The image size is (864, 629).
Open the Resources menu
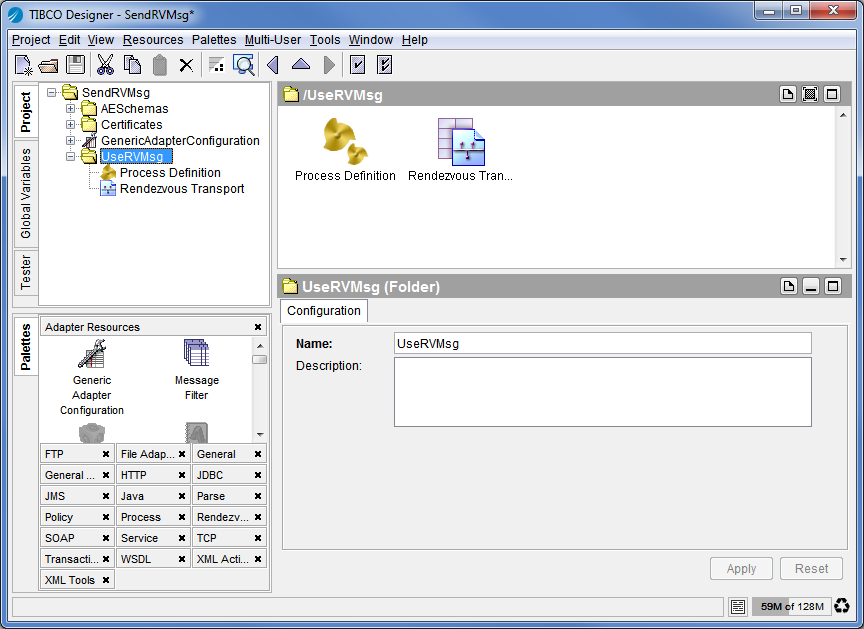tap(153, 40)
